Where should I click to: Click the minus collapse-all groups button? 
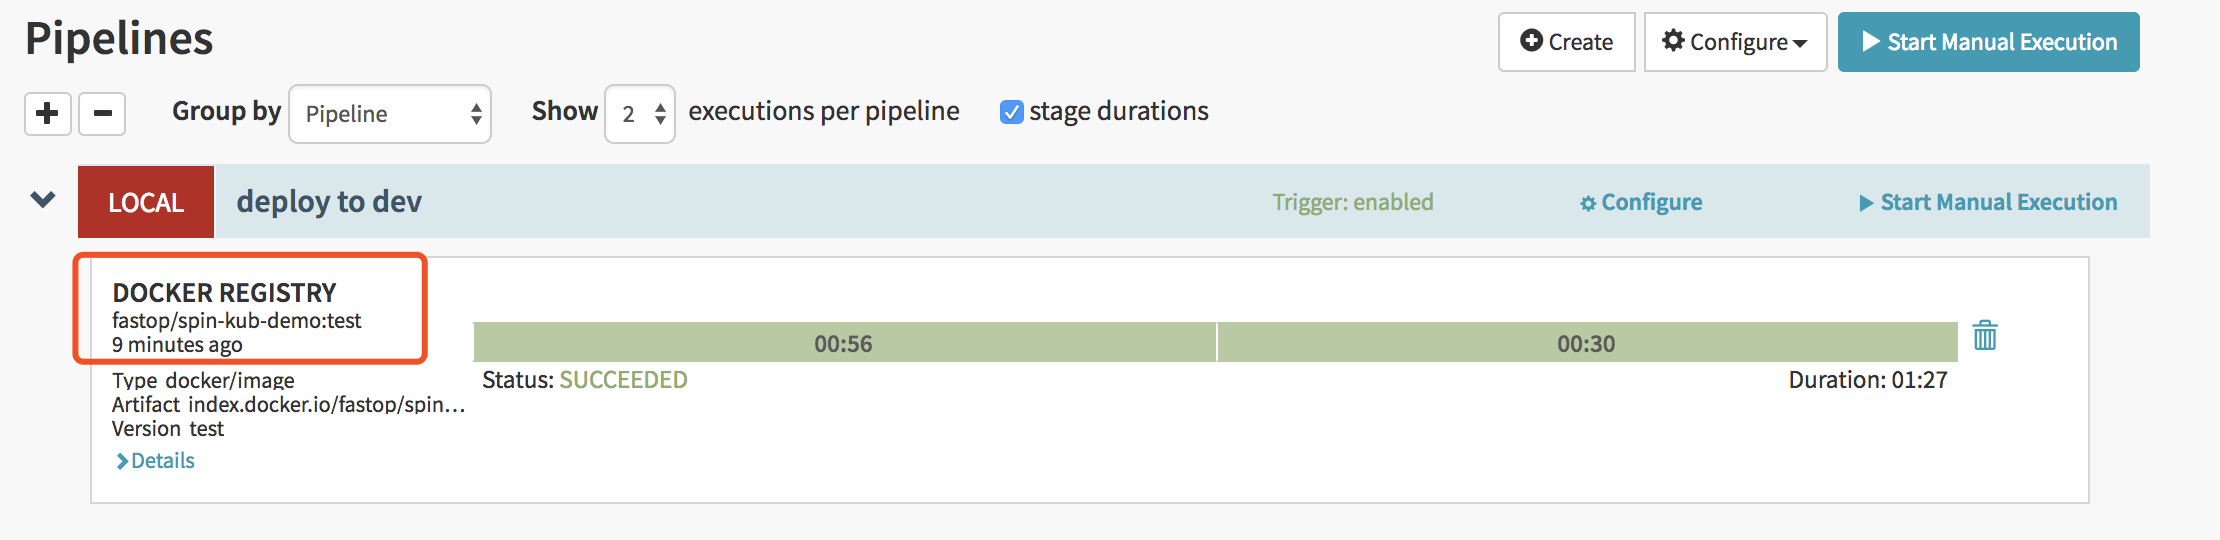[102, 113]
